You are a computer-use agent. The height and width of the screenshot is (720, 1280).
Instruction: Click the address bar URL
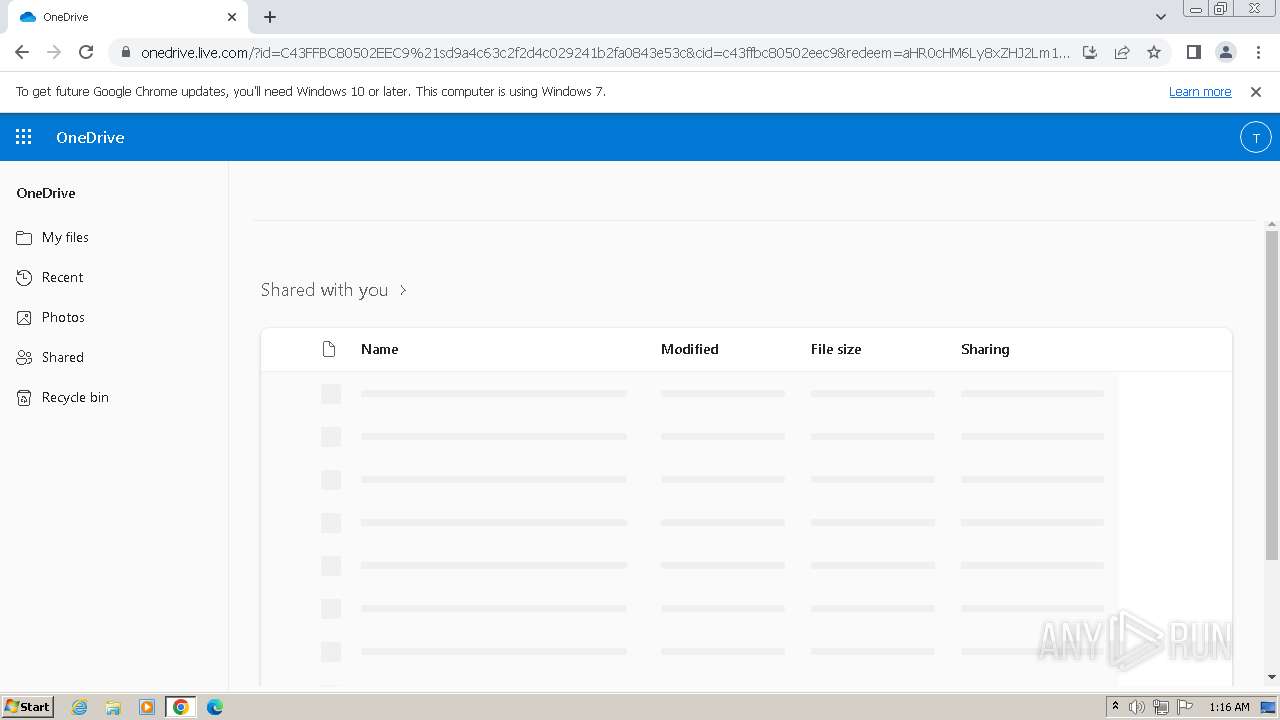[605, 52]
